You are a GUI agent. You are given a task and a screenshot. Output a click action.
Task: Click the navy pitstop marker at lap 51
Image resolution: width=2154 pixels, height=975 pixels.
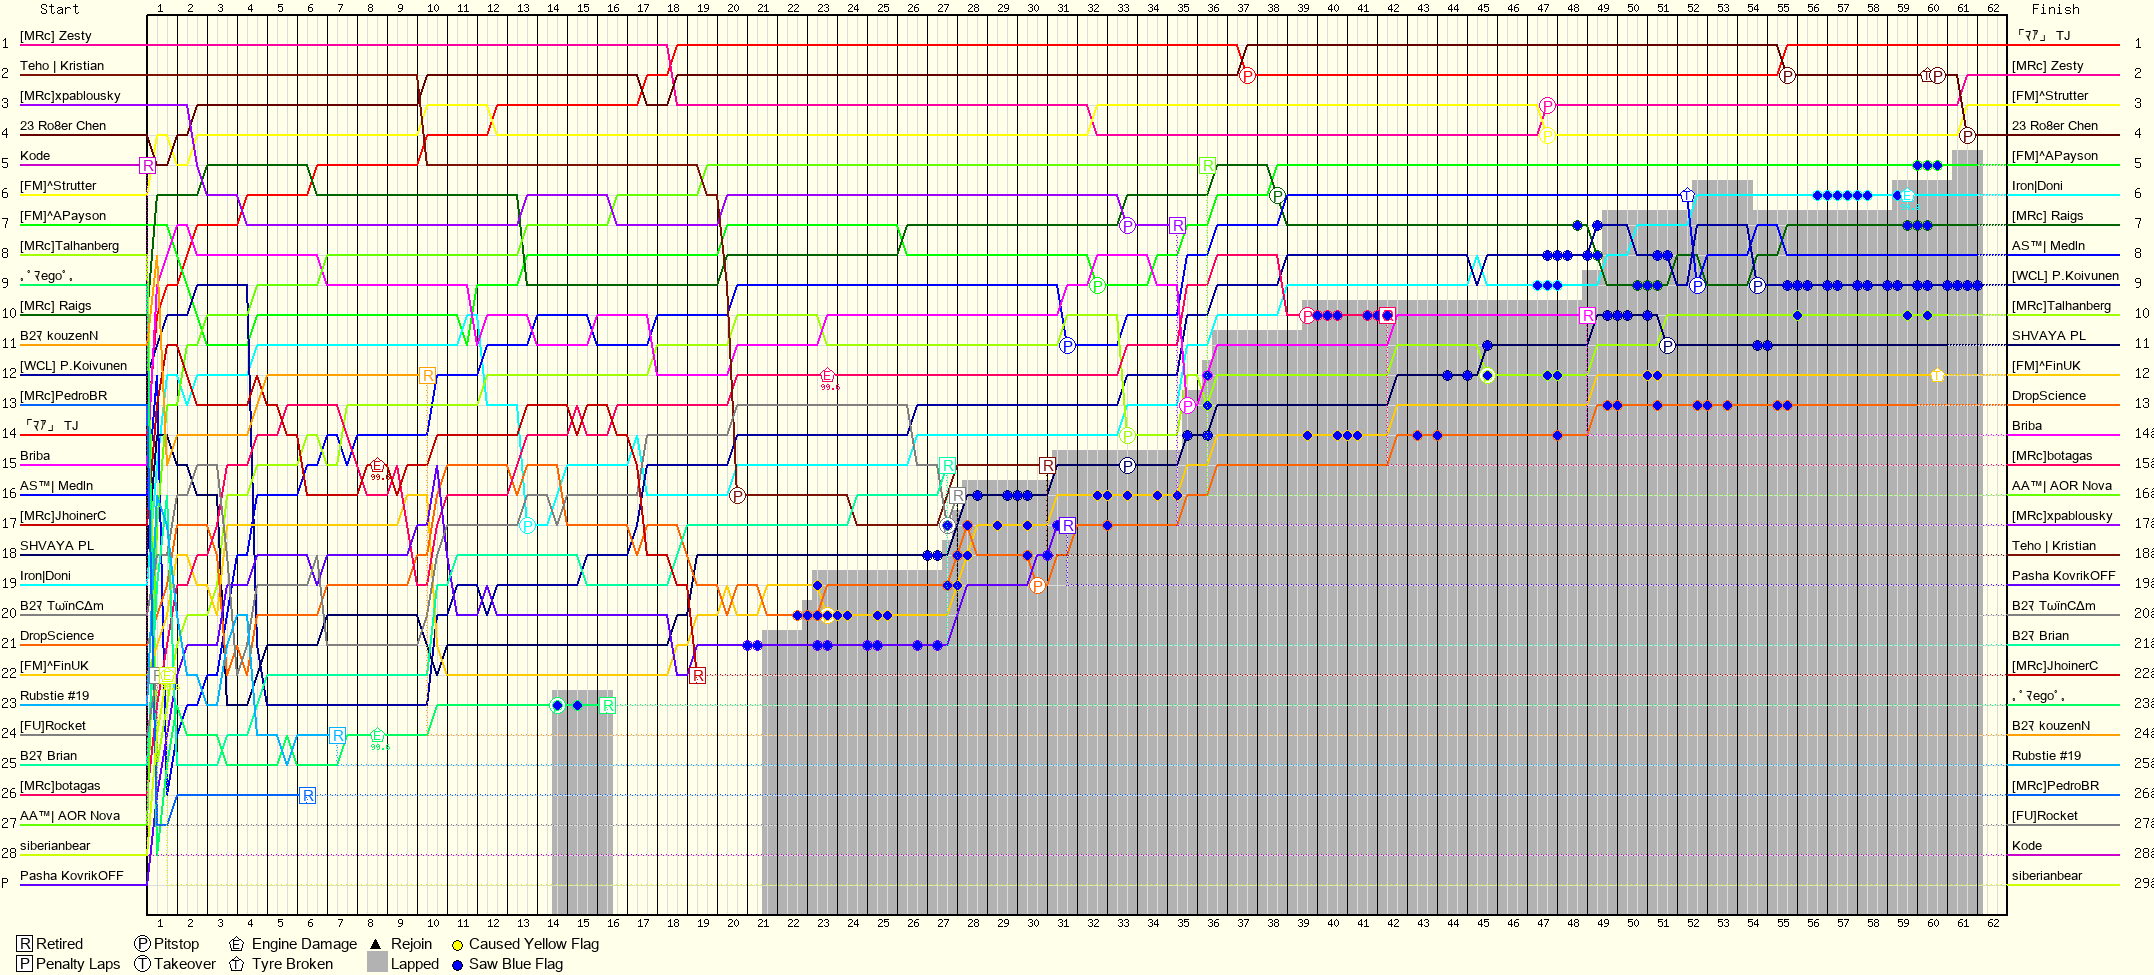(x=1667, y=345)
